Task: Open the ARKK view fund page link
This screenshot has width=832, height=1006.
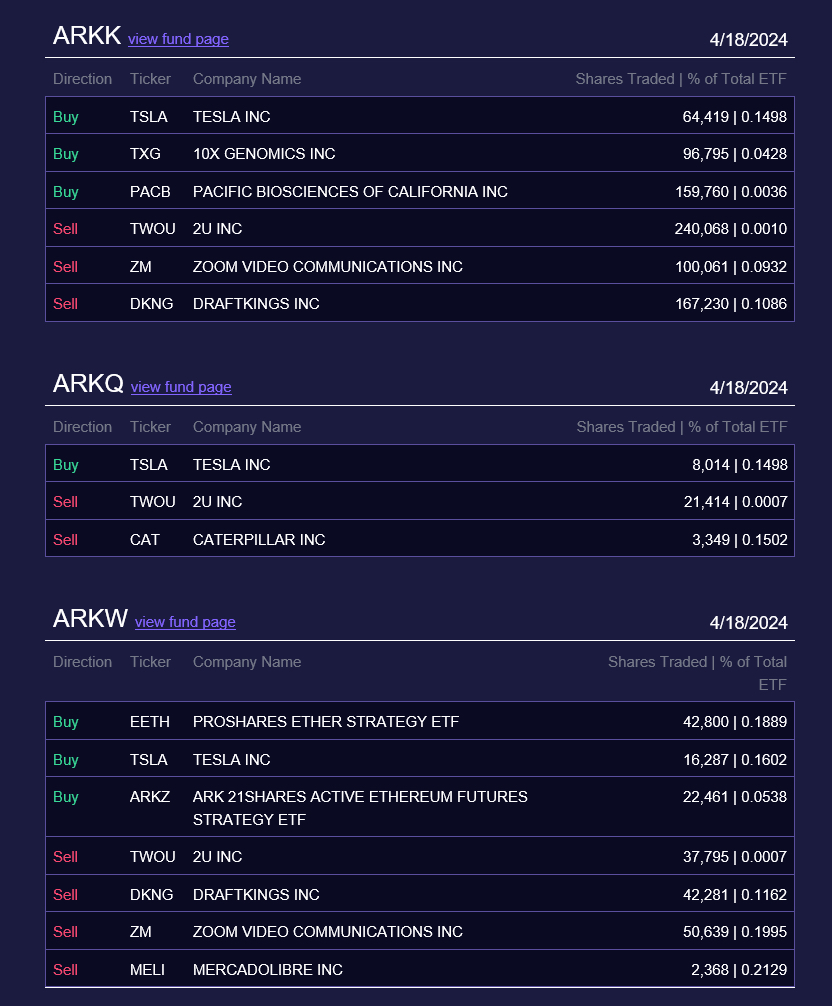Action: tap(178, 39)
